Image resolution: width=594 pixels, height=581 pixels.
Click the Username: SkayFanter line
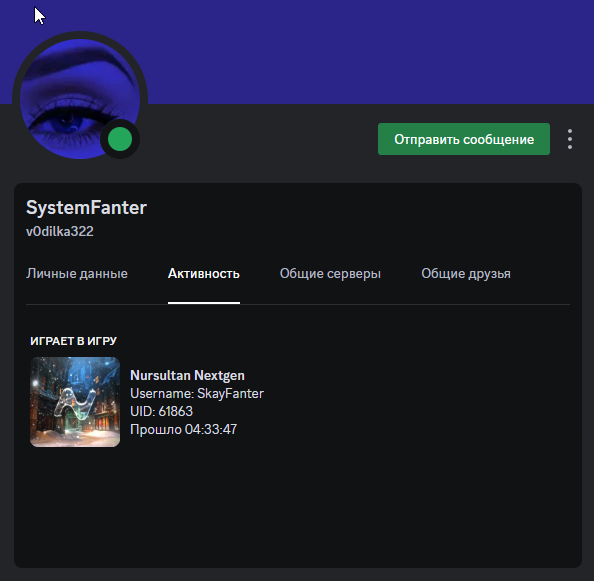click(x=197, y=394)
